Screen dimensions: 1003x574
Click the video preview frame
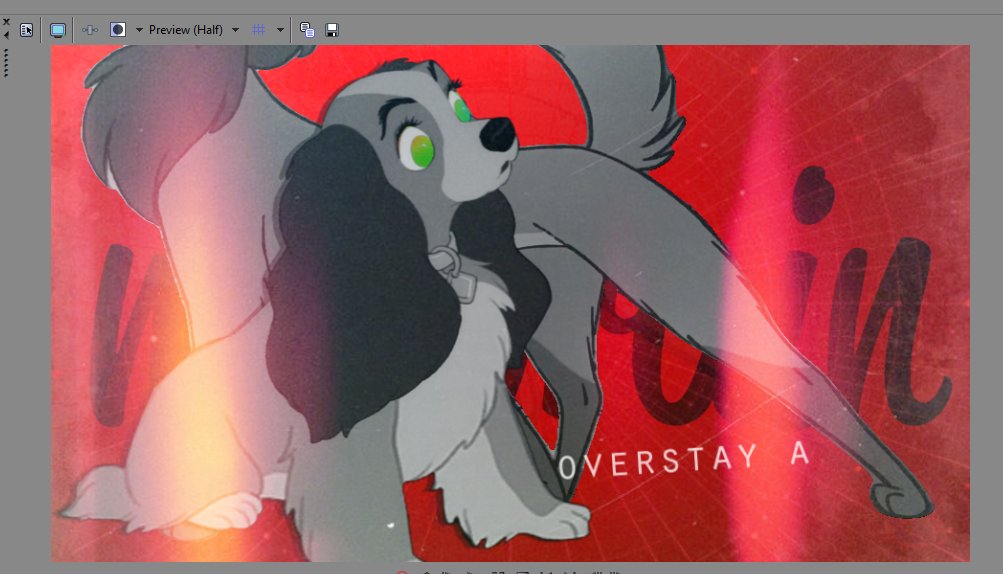click(x=510, y=303)
